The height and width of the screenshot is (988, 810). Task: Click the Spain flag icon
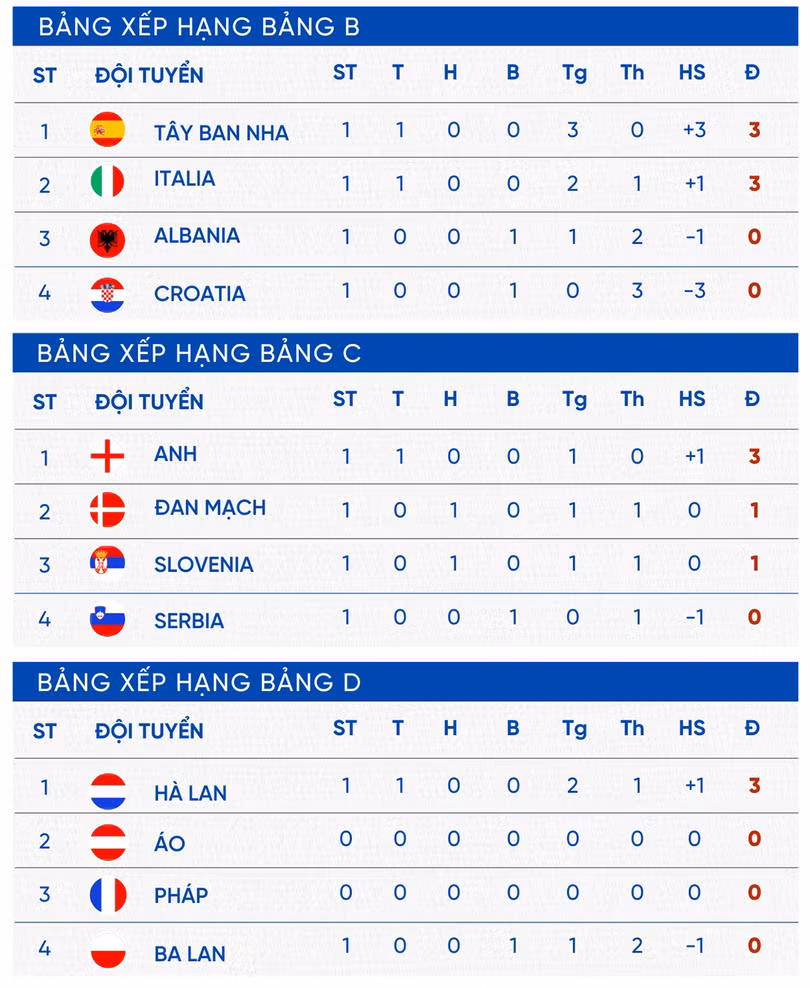pos(107,130)
